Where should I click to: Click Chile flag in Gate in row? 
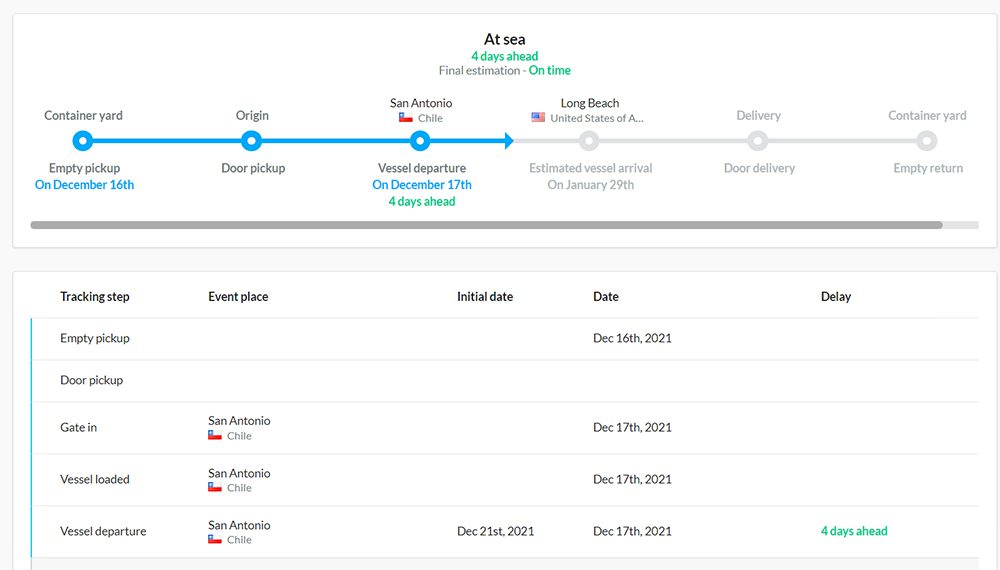point(215,435)
